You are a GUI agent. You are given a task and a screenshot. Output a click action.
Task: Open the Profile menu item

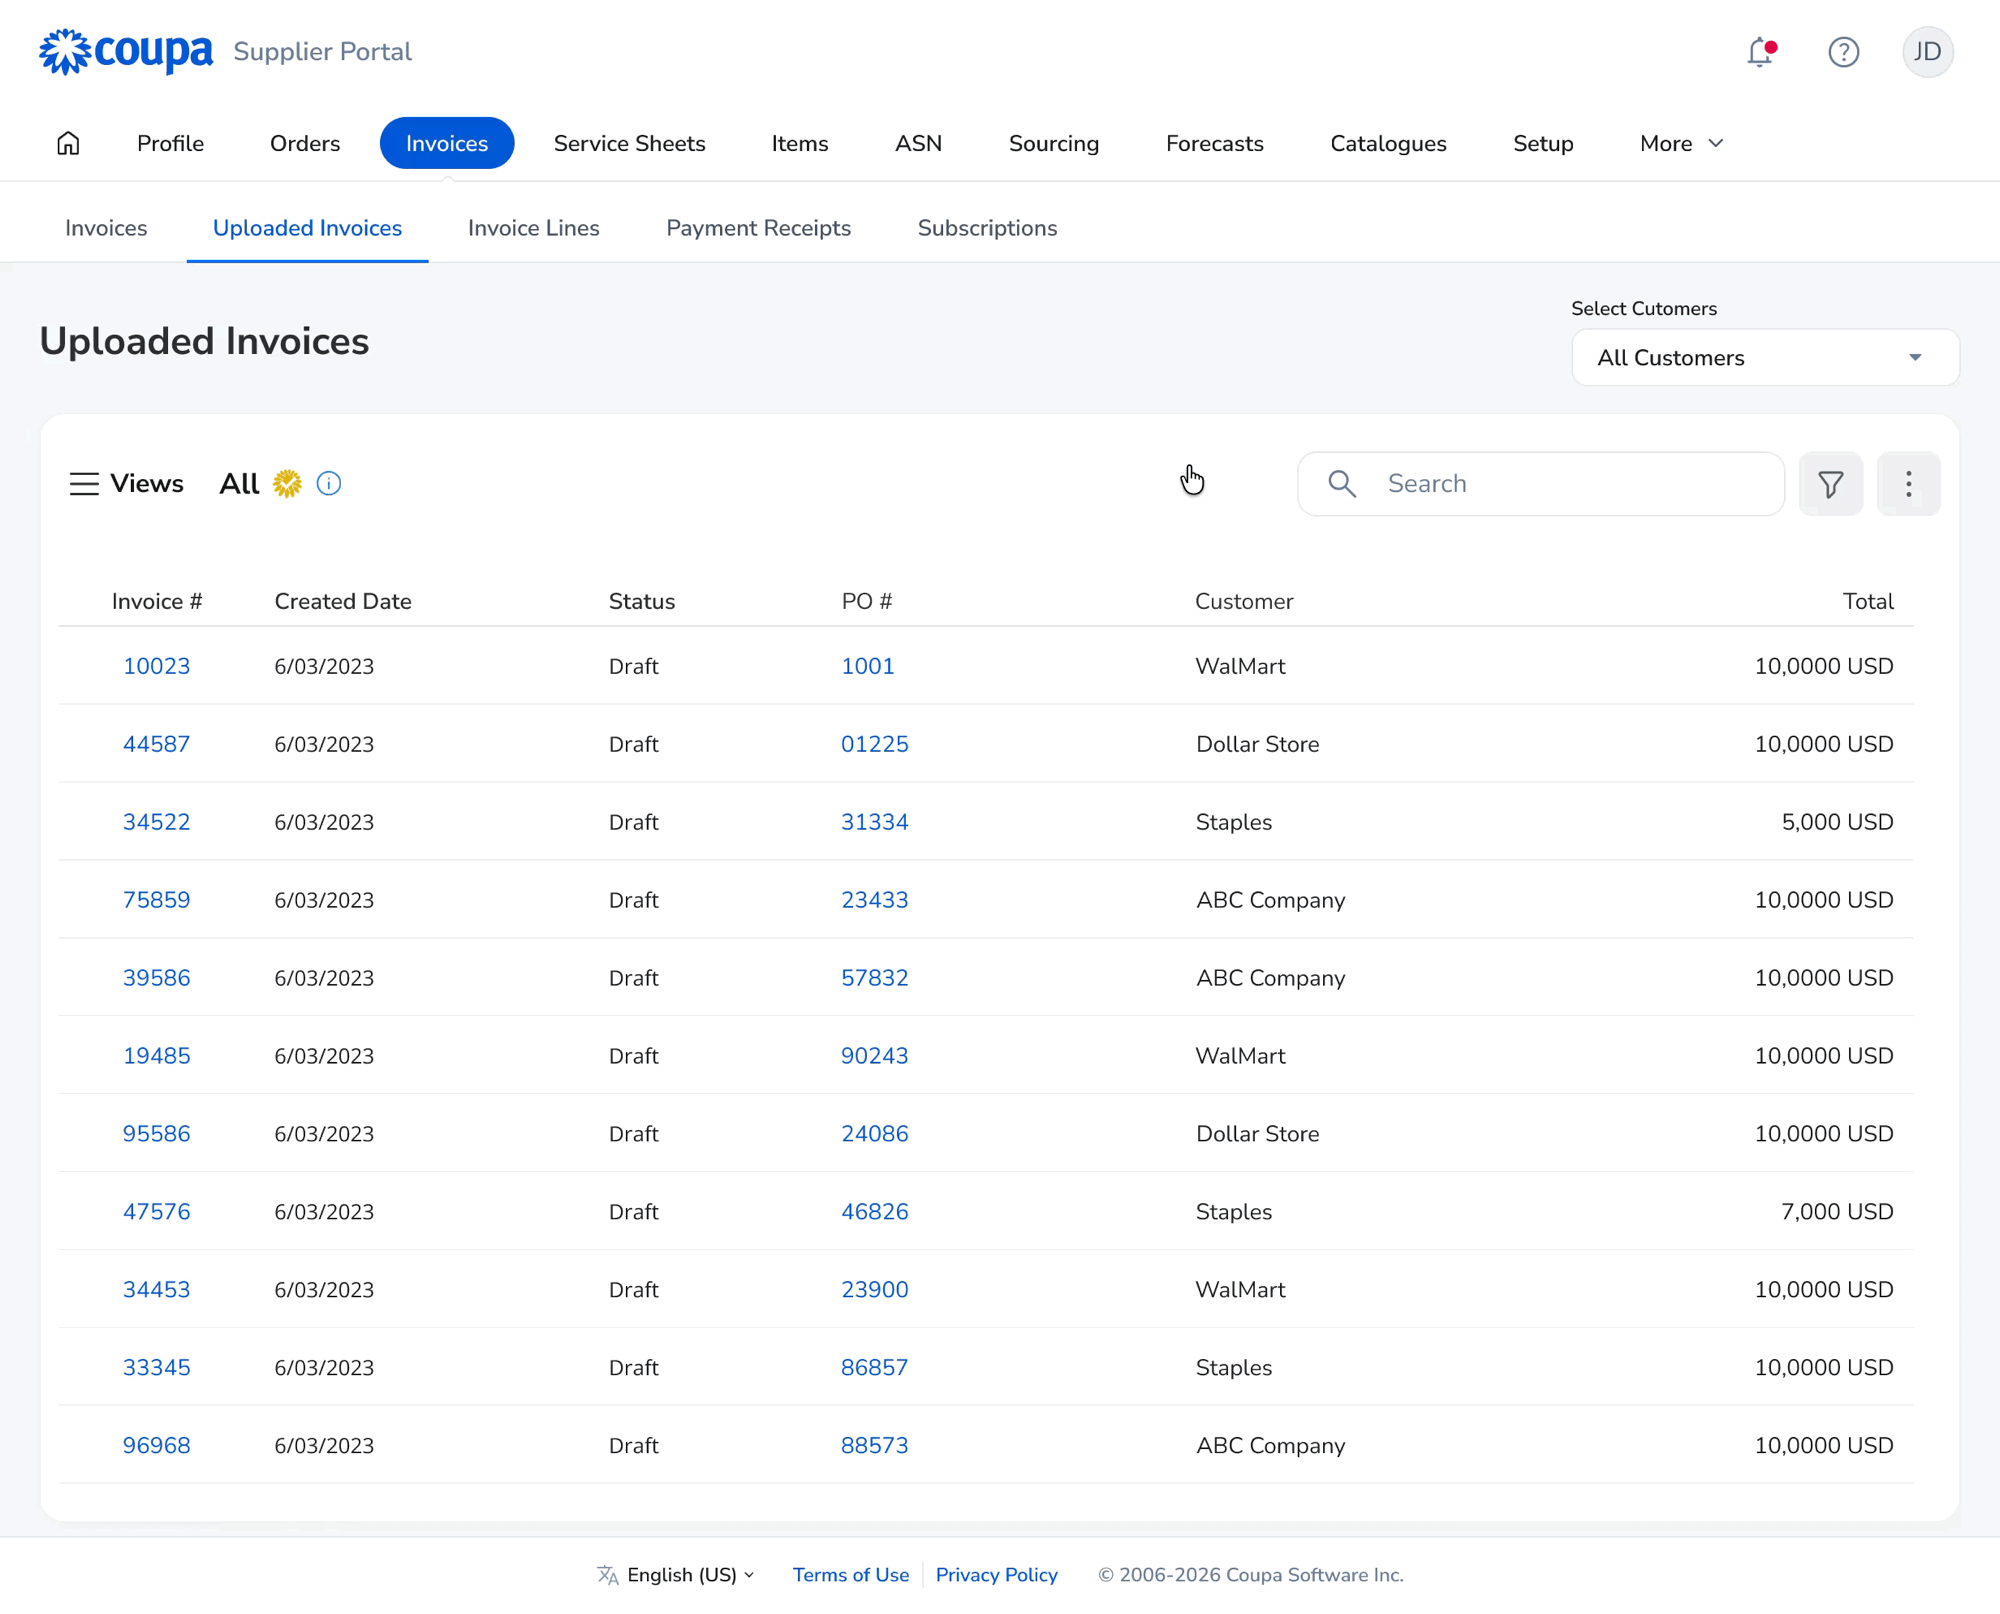[x=170, y=144]
